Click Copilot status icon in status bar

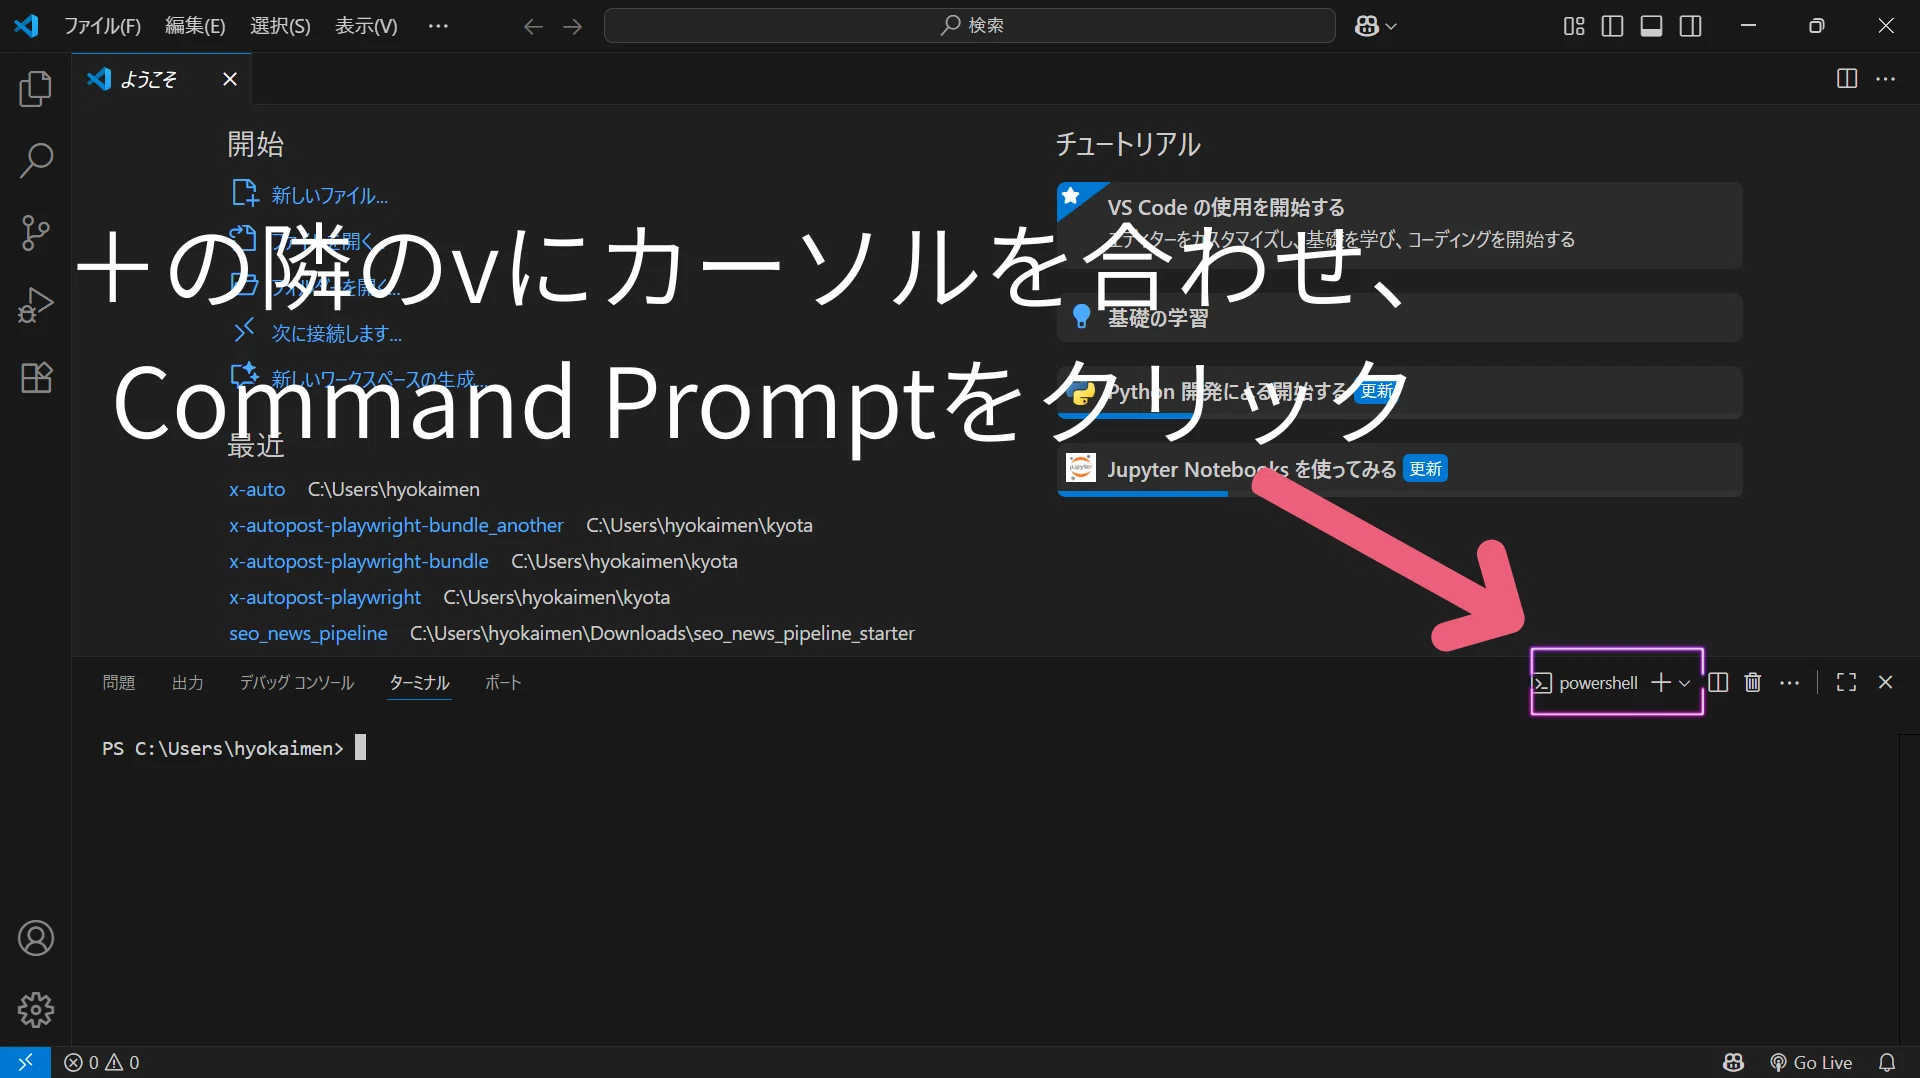(1734, 1062)
